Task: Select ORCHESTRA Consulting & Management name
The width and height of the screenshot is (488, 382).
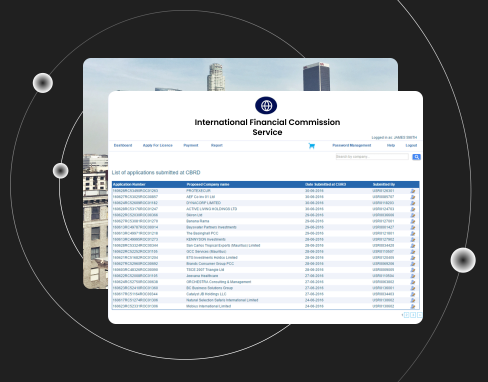Action: [219, 282]
